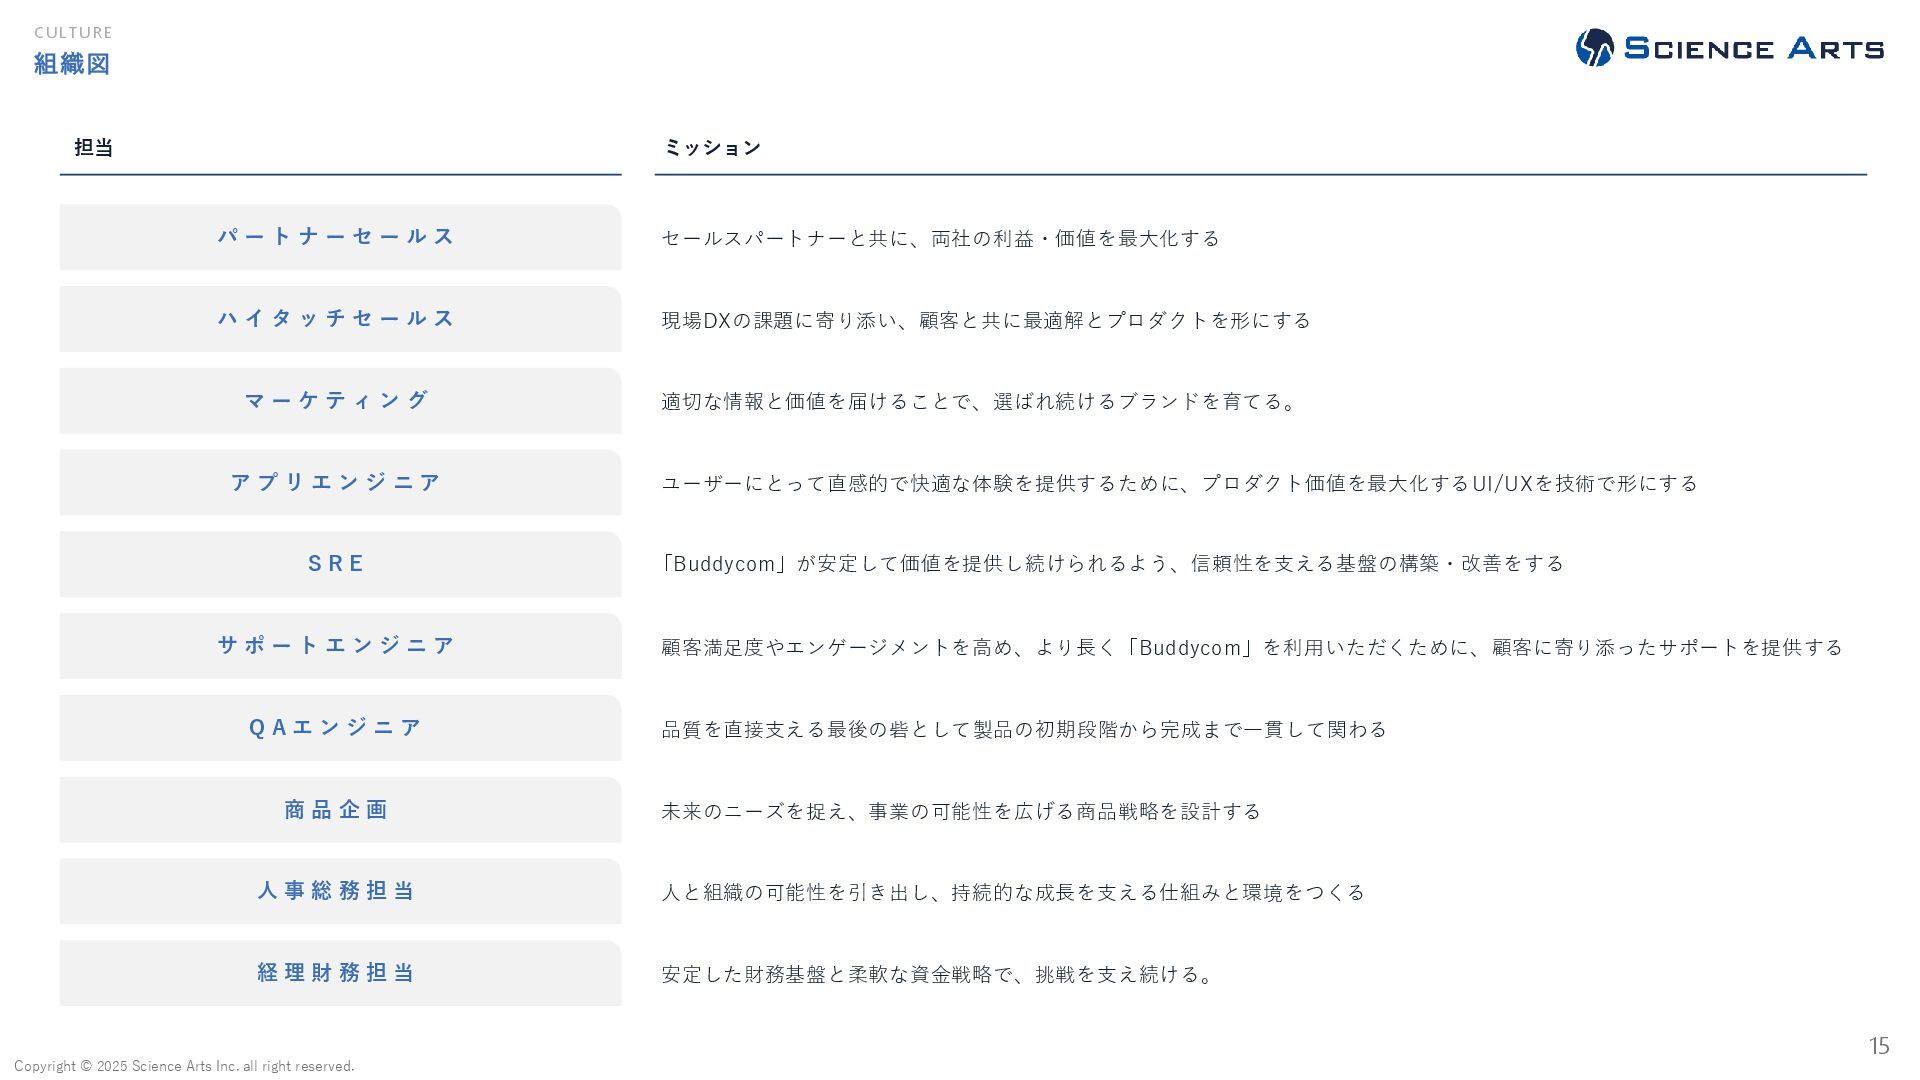This screenshot has height=1080, width=1920.
Task: Click mission text starting 顧客満足度やエンゲージメント
Action: 1252,647
